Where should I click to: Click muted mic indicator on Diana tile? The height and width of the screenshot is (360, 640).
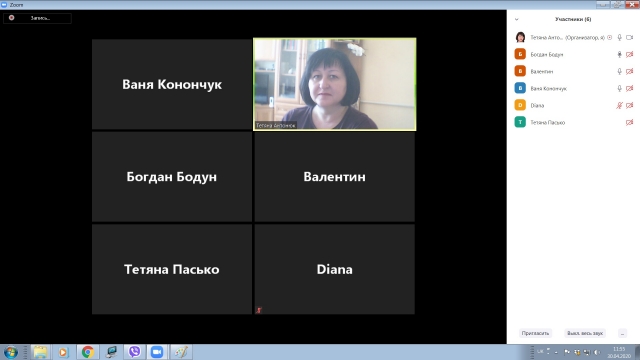[258, 310]
